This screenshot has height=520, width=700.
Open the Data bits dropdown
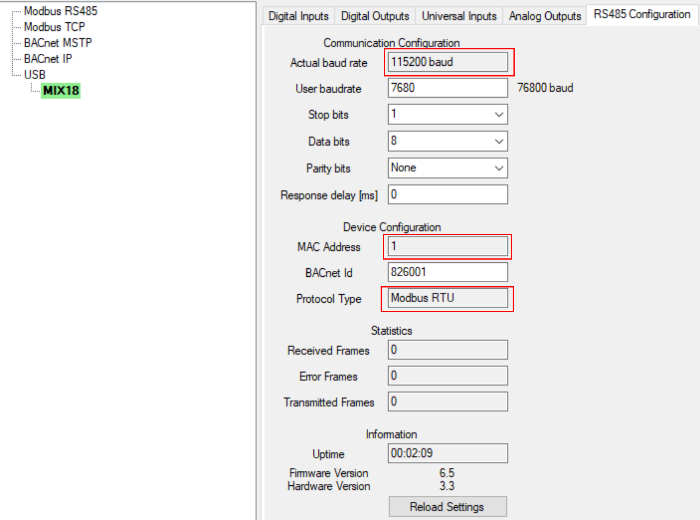pyautogui.click(x=447, y=141)
